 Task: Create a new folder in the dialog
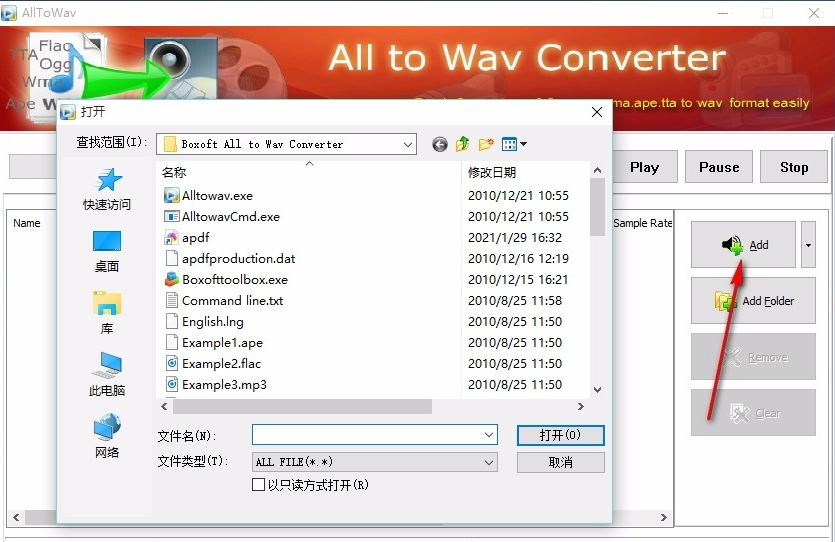point(486,144)
